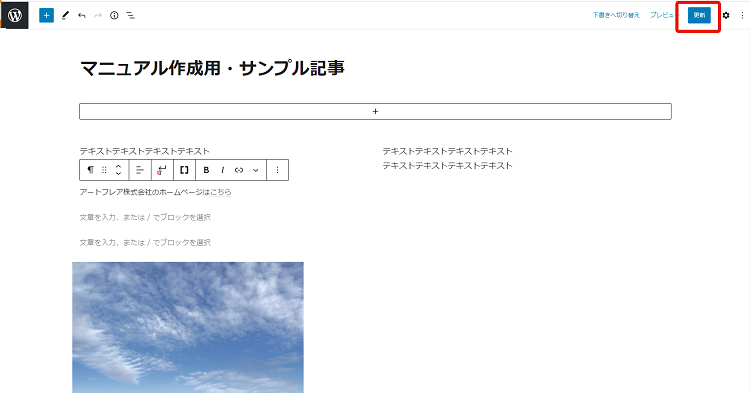Image resolution: width=750 pixels, height=393 pixels.
Task: Click the shortcode brackets icon
Action: click(184, 170)
